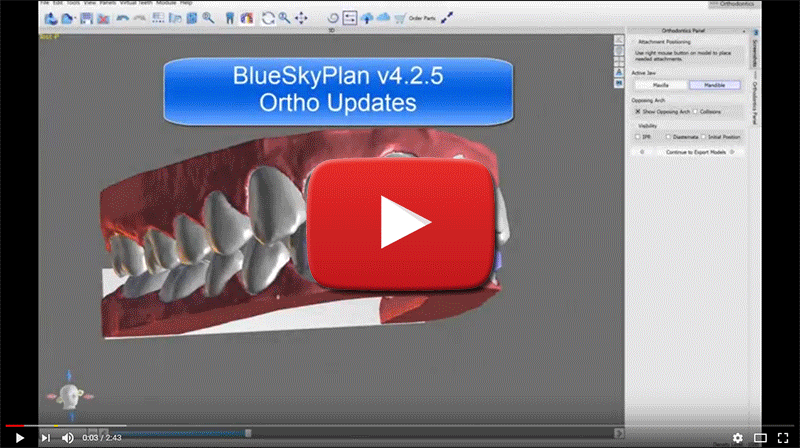This screenshot has width=800, height=448.
Task: Click the list-layout toolbar icon after Redo
Action: [x=158, y=18]
